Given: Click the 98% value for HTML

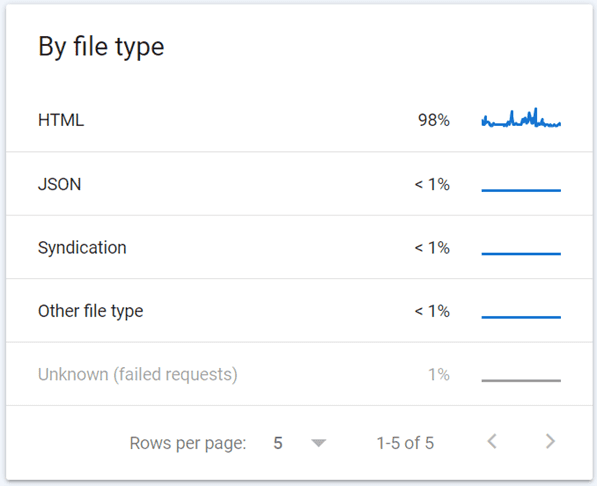Looking at the screenshot, I should 434,120.
